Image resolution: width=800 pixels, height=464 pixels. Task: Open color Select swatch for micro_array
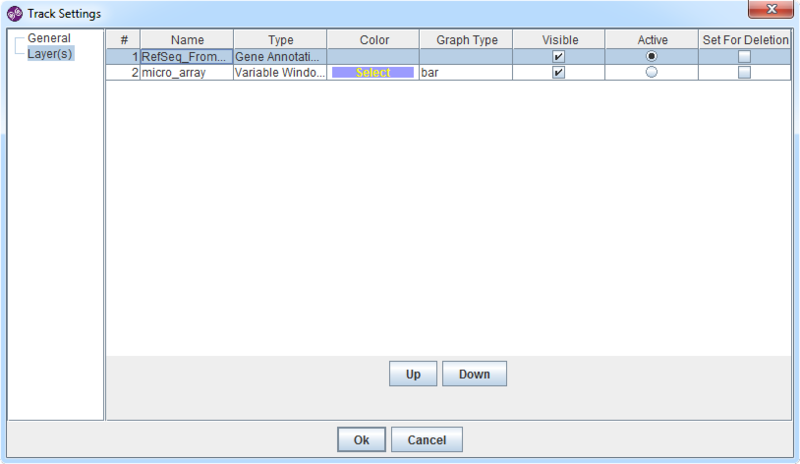pos(373,72)
